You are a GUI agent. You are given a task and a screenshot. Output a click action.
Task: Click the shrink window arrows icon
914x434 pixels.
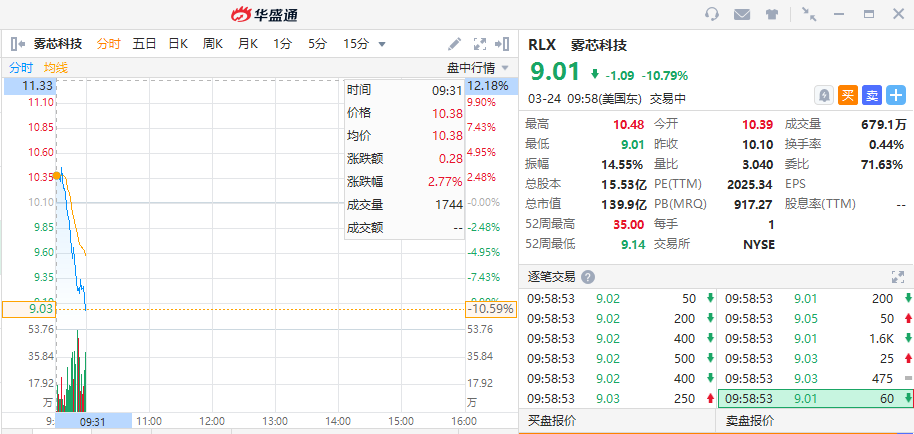tap(809, 14)
